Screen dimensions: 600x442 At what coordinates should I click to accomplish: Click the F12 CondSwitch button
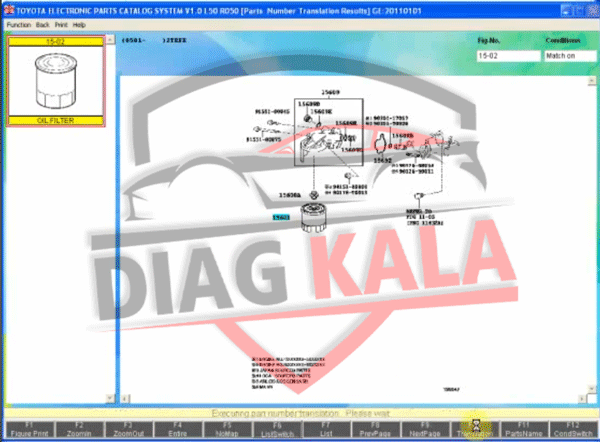(573, 429)
